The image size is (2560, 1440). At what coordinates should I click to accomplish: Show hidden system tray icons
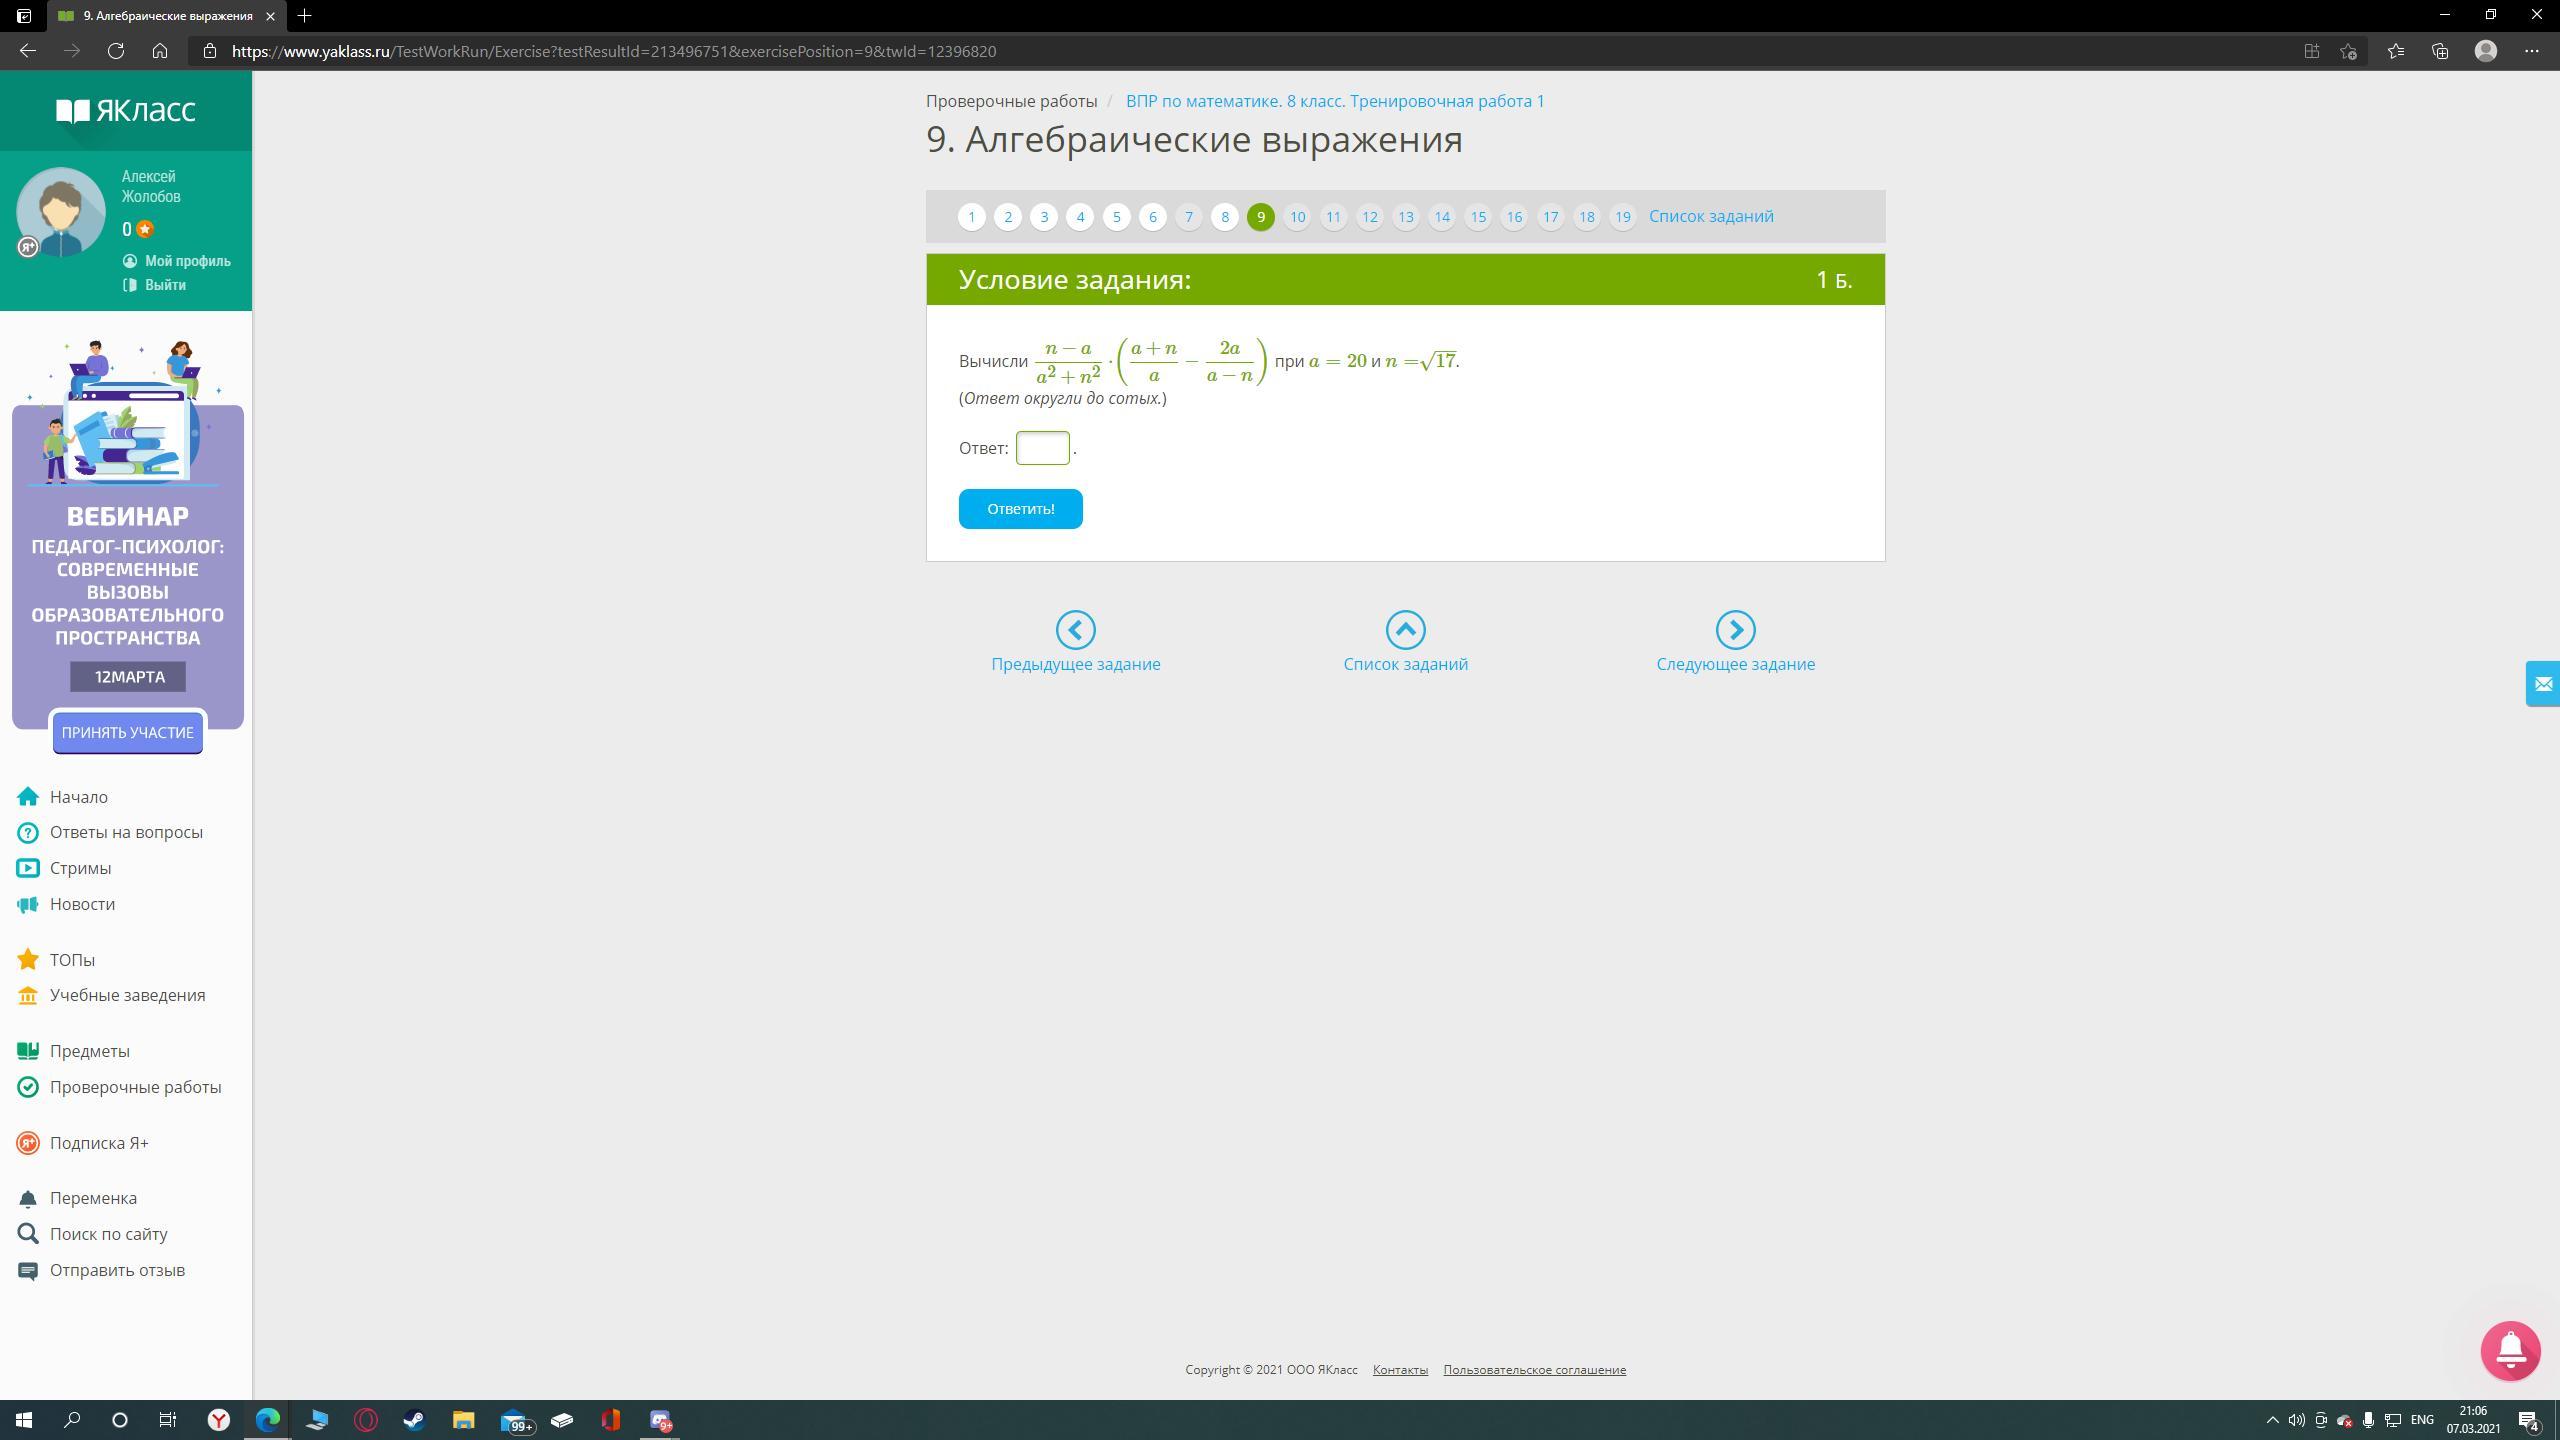coord(2272,1420)
